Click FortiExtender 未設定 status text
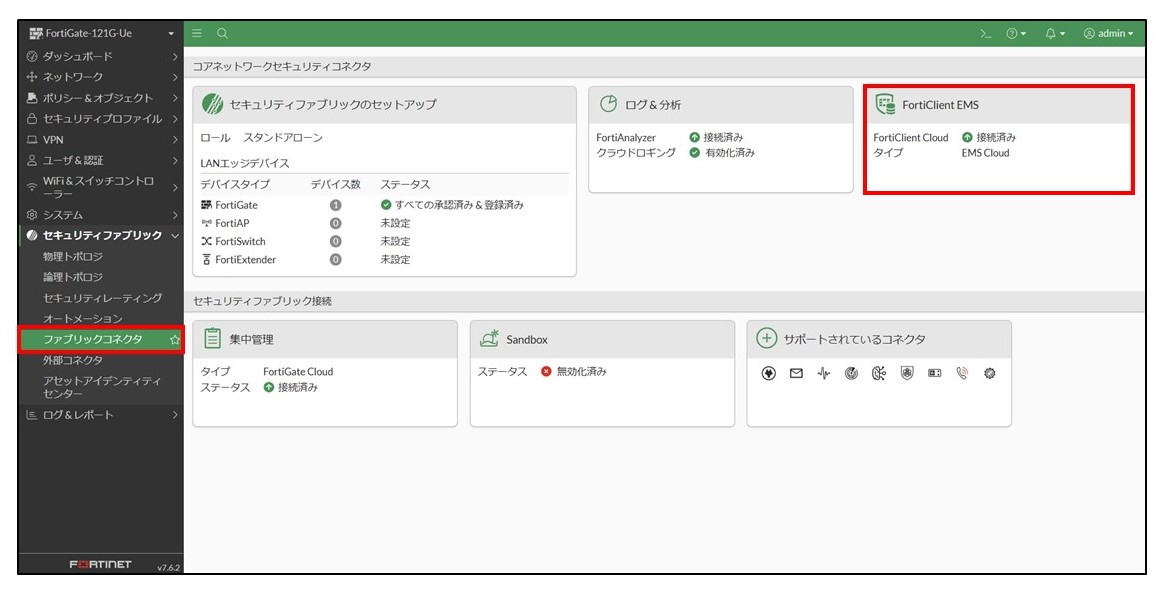This screenshot has height=592, width=1165. 395,259
